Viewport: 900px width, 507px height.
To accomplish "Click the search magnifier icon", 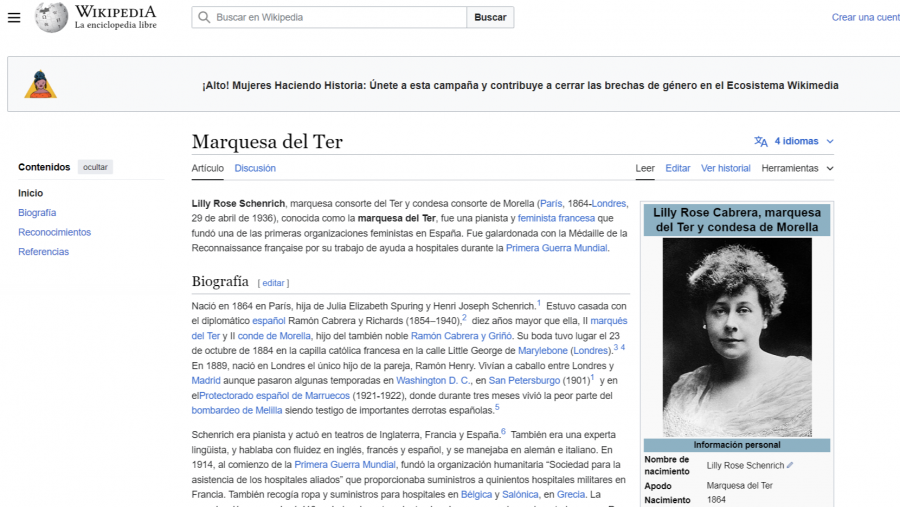I will coord(204,17).
